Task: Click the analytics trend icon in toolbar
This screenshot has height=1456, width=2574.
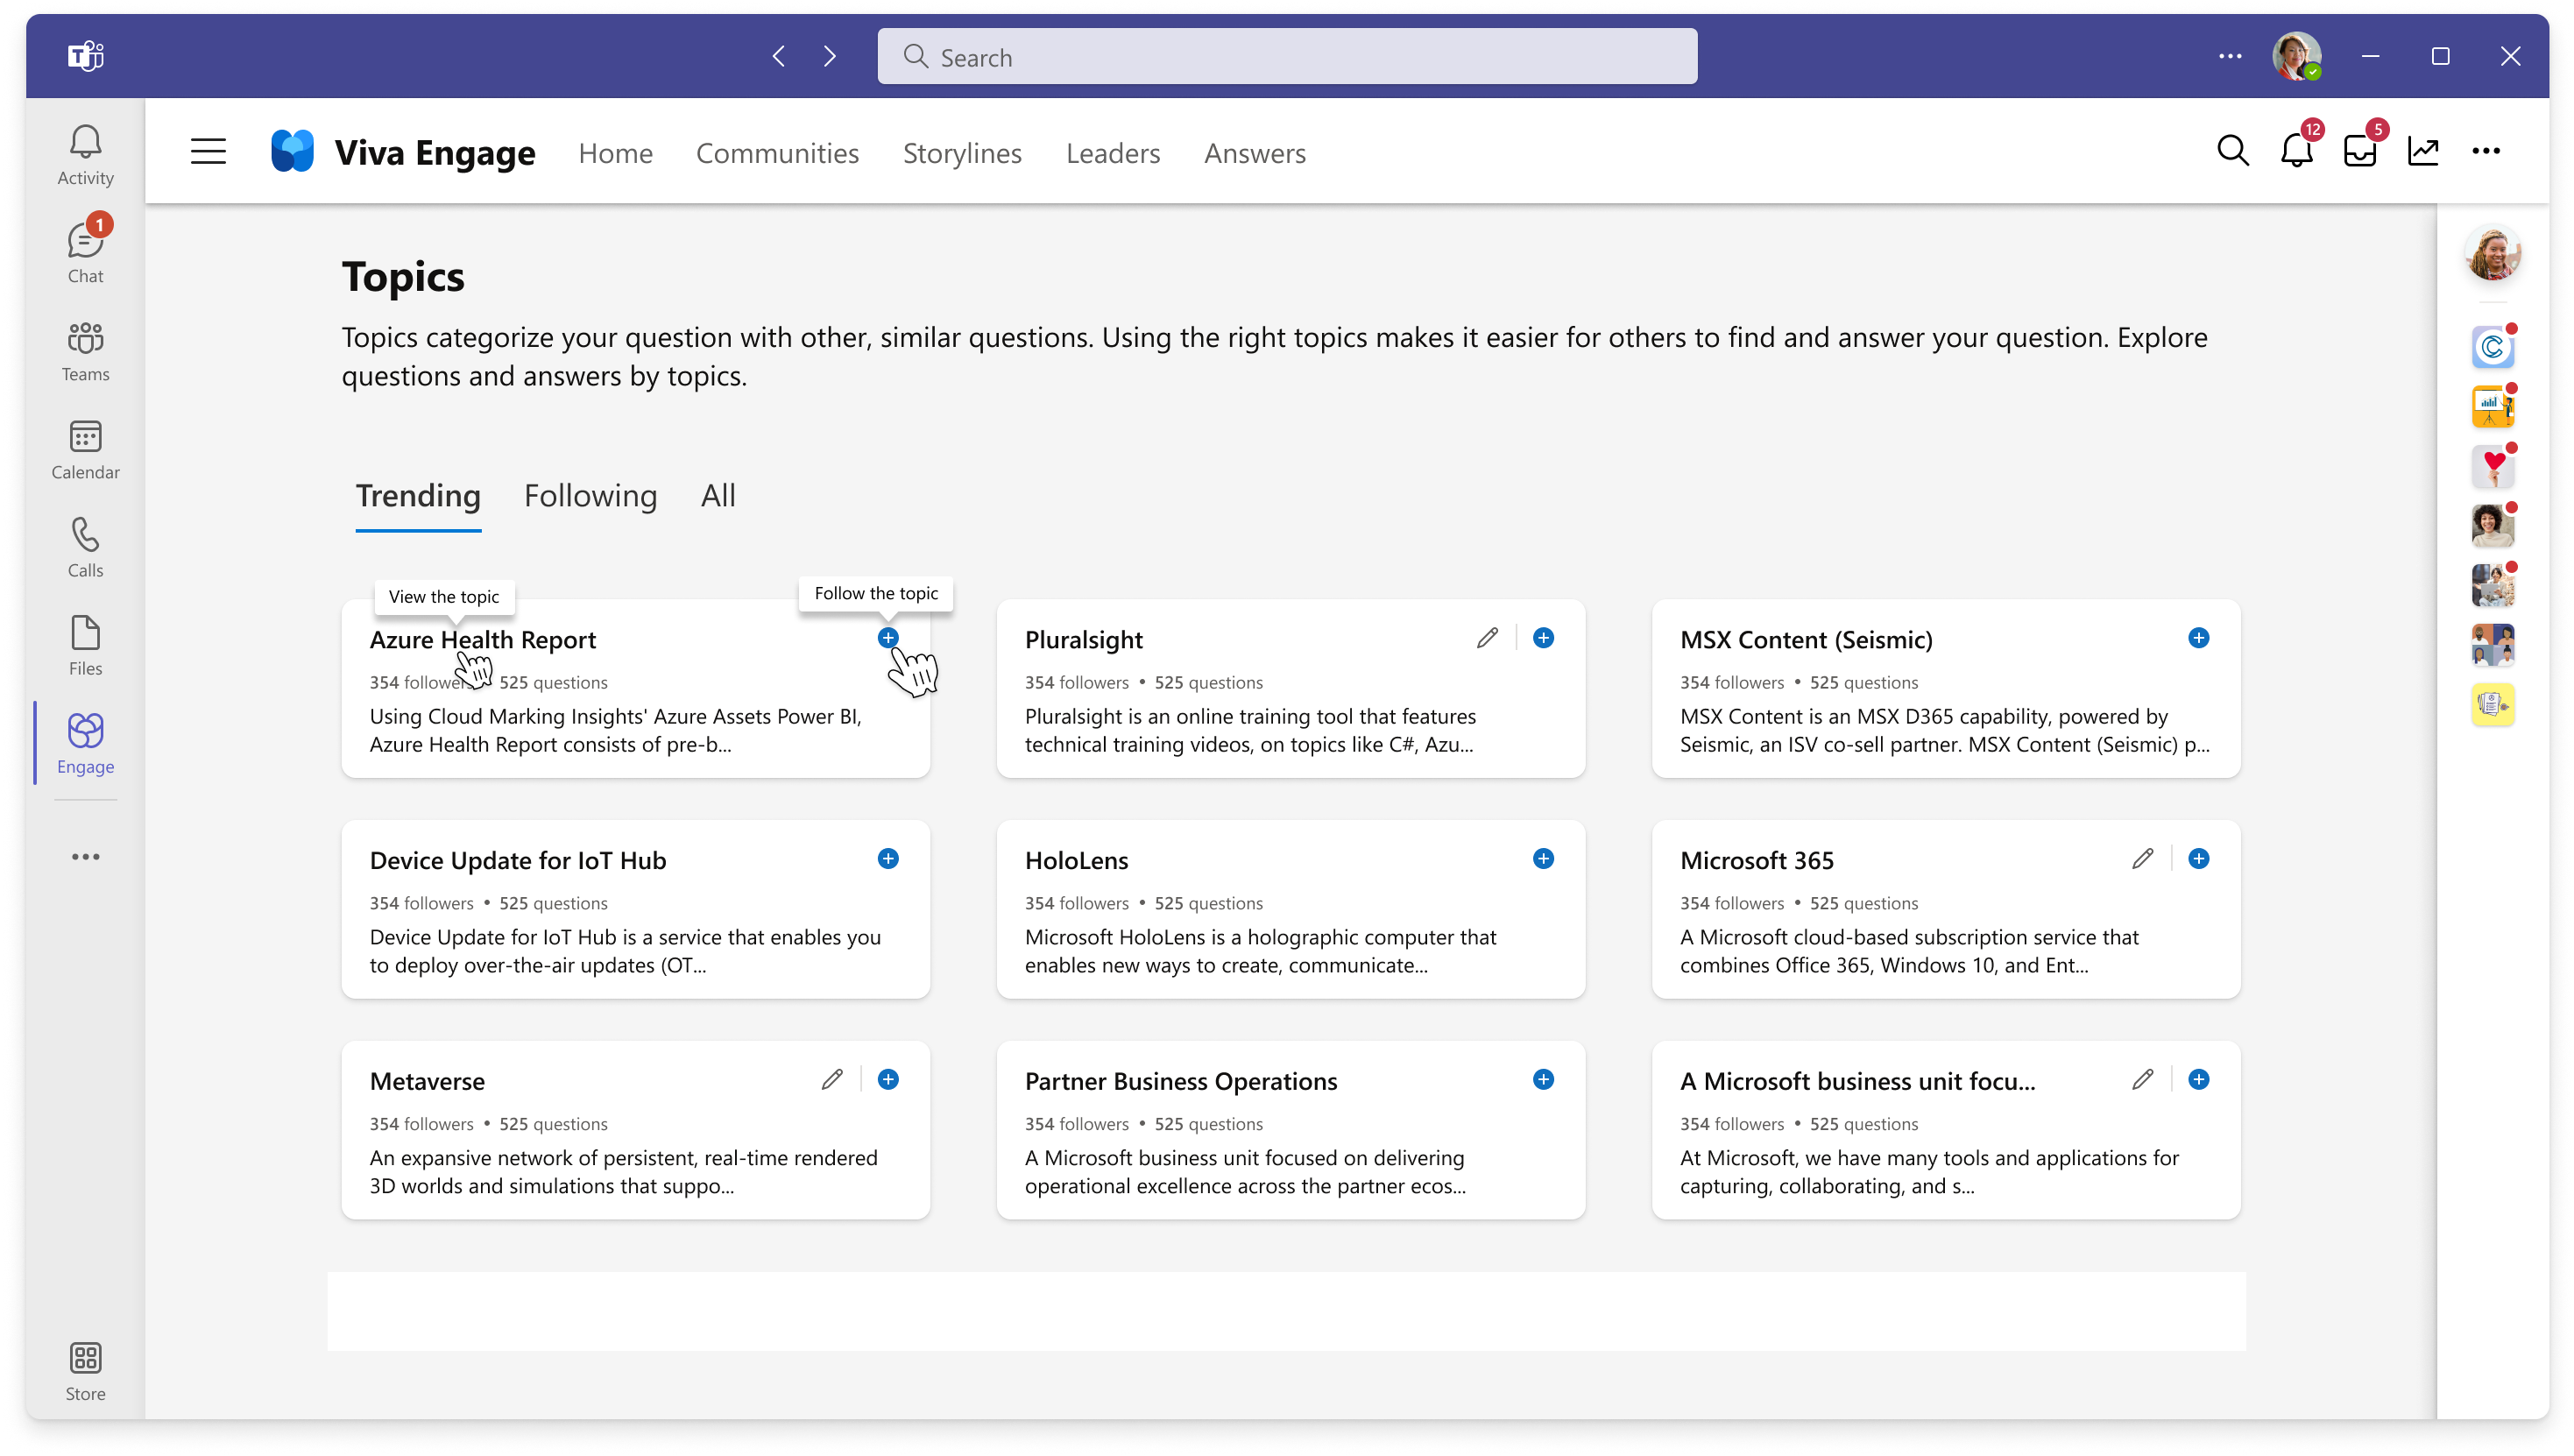Action: pyautogui.click(x=2423, y=150)
